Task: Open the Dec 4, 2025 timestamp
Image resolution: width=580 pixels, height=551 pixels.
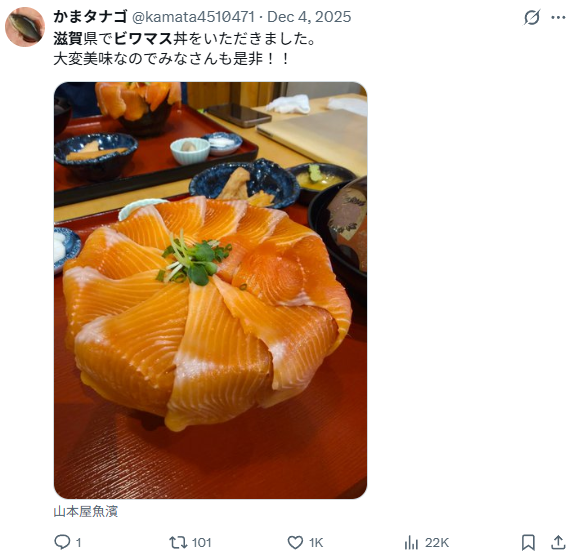Action: [309, 17]
